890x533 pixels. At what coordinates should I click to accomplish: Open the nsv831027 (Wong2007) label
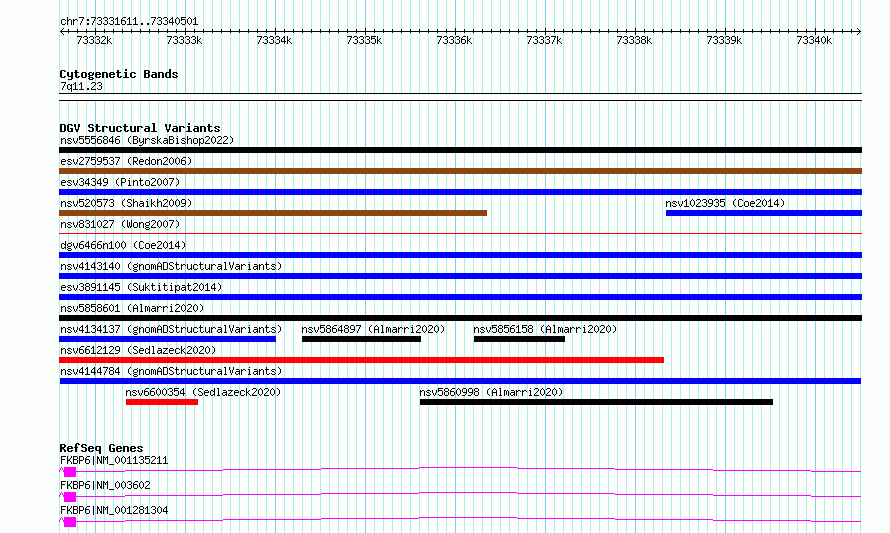point(120,224)
